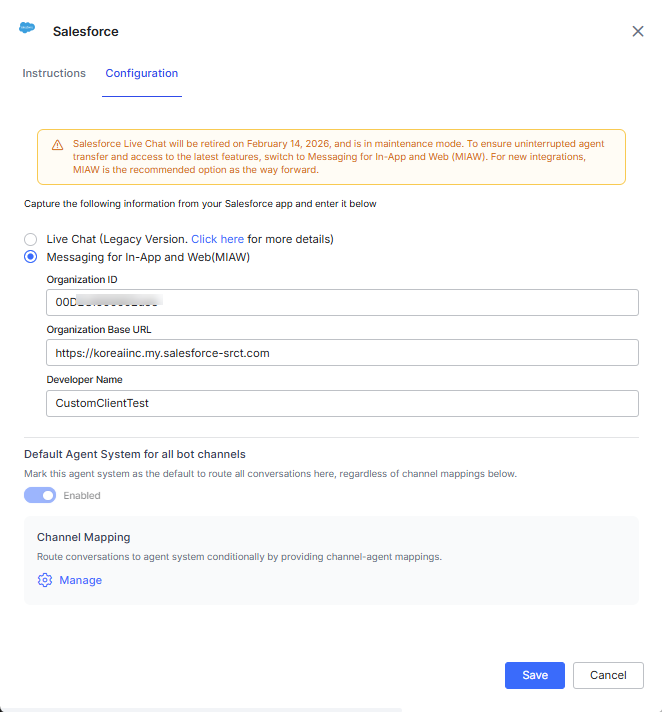Screen dimensions: 662x712
Task: Click the Cancel button
Action: (608, 675)
